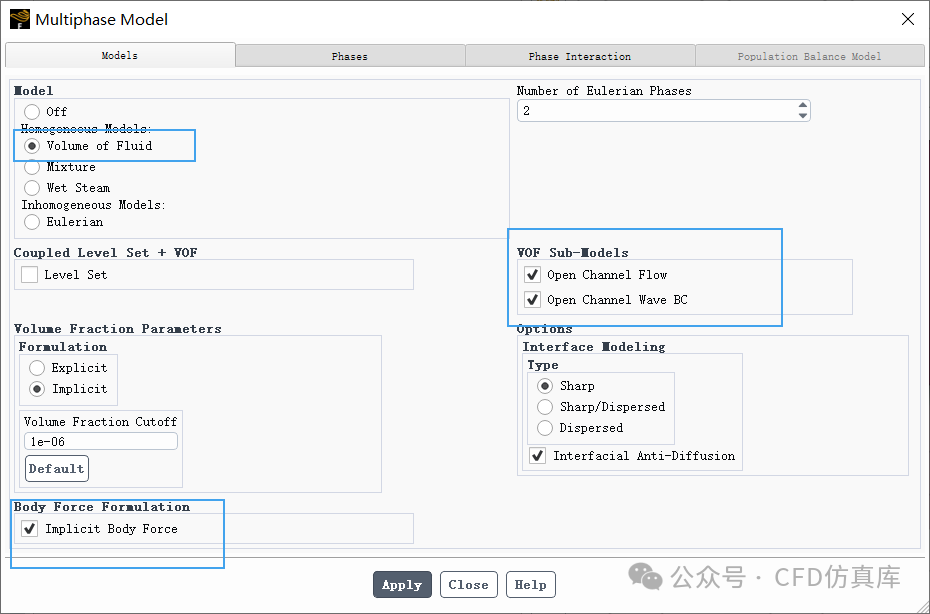Choose the Wet Steam model
The image size is (930, 614).
click(x=32, y=187)
